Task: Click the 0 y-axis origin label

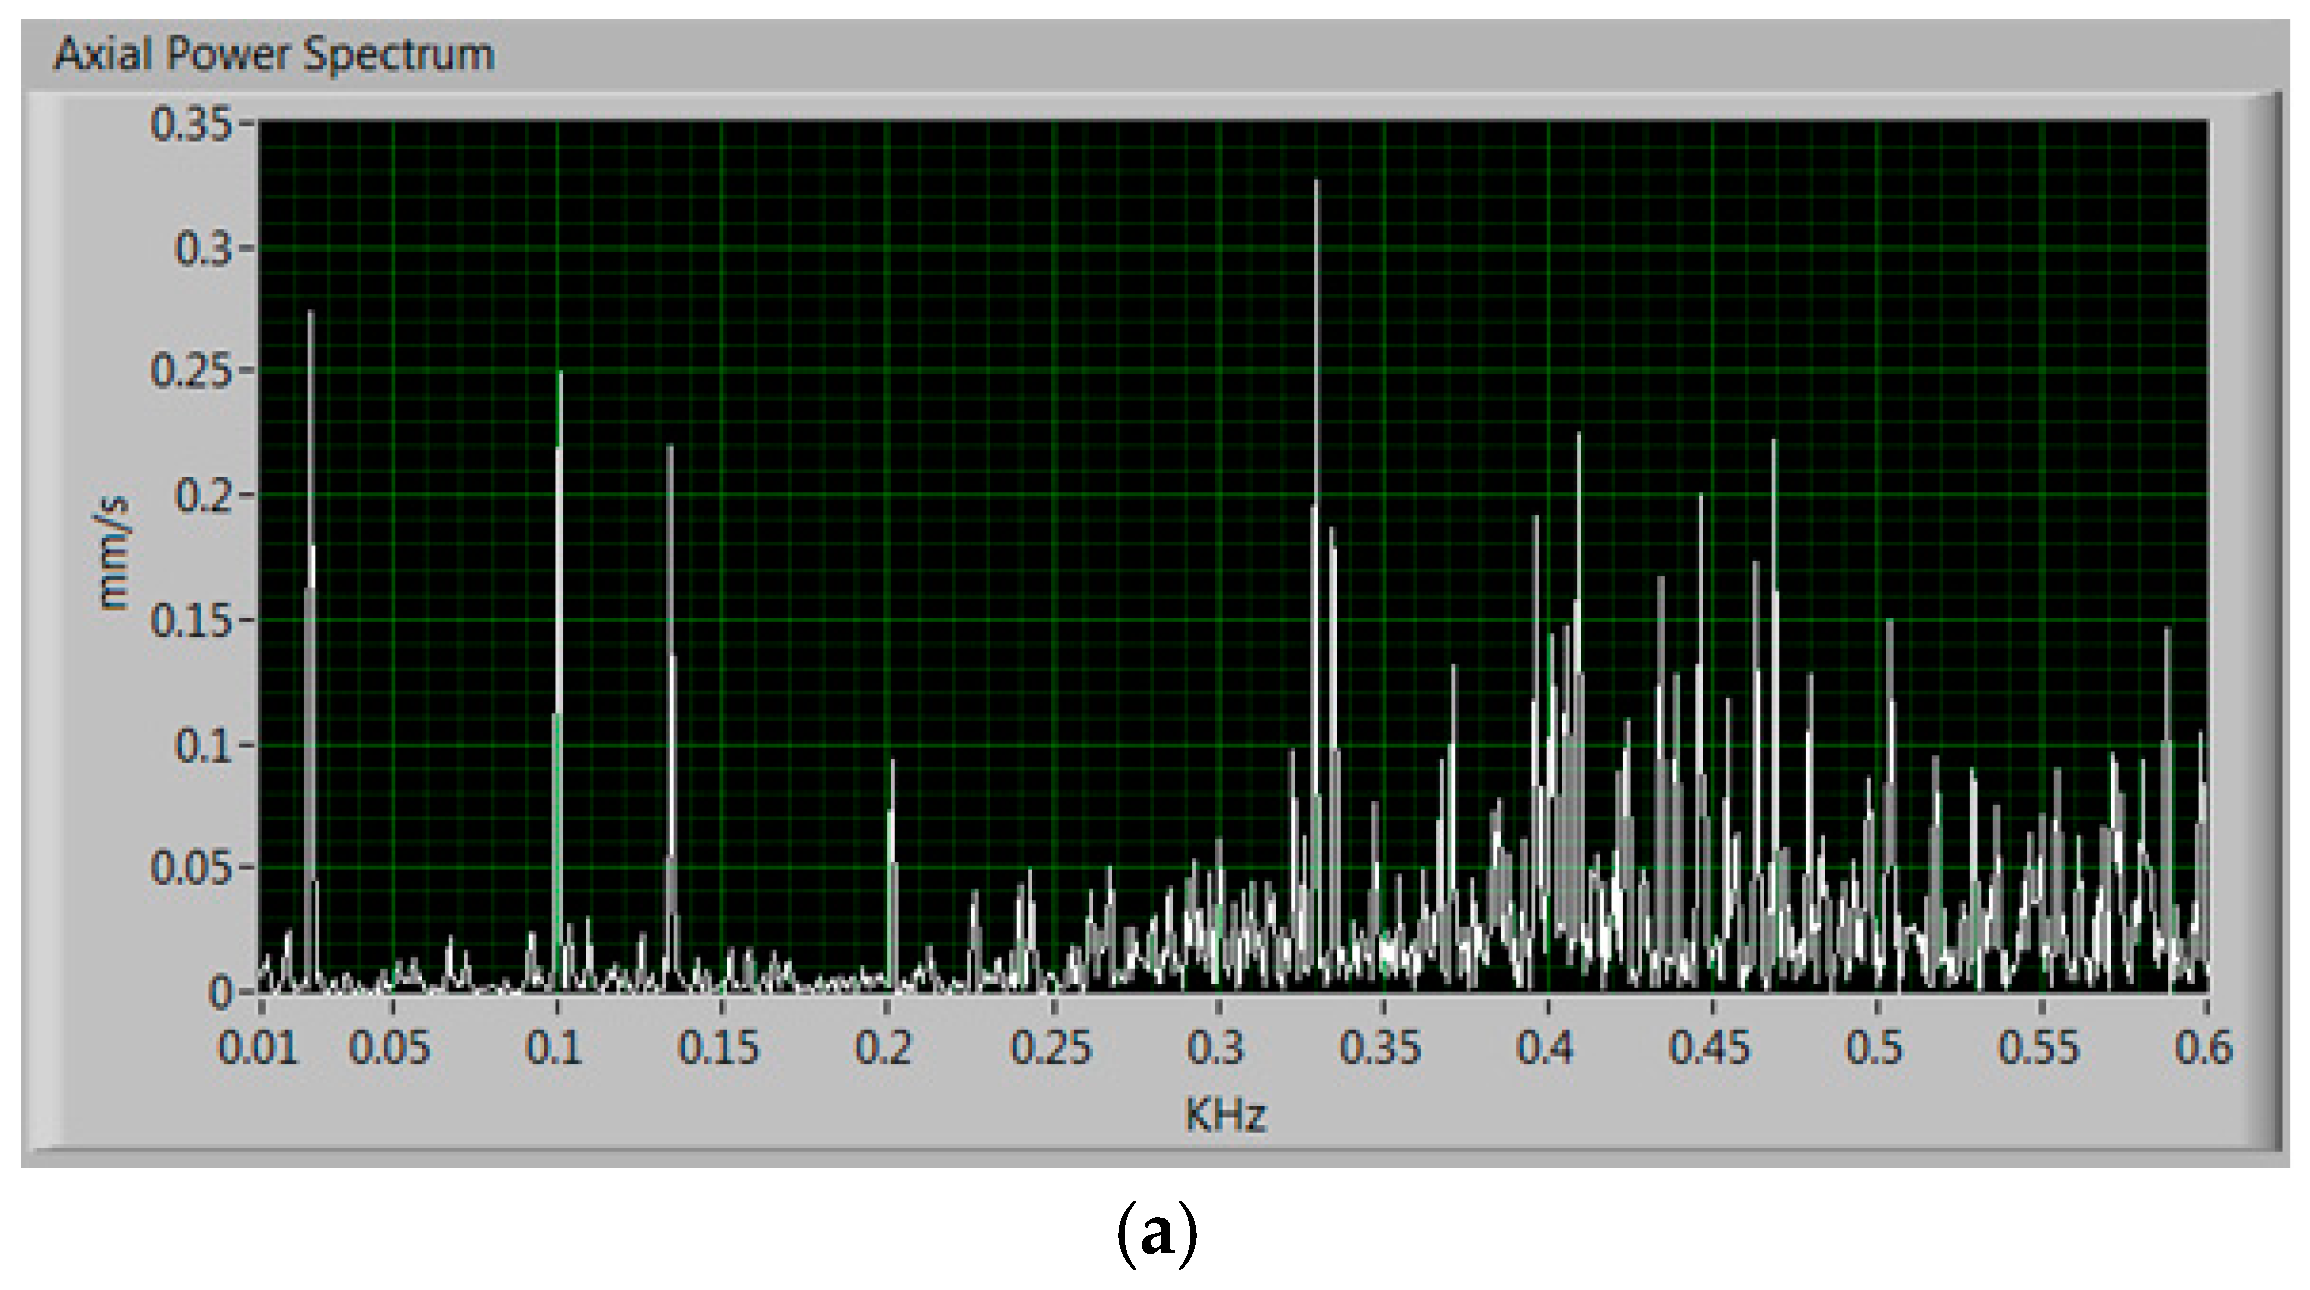Action: (220, 992)
